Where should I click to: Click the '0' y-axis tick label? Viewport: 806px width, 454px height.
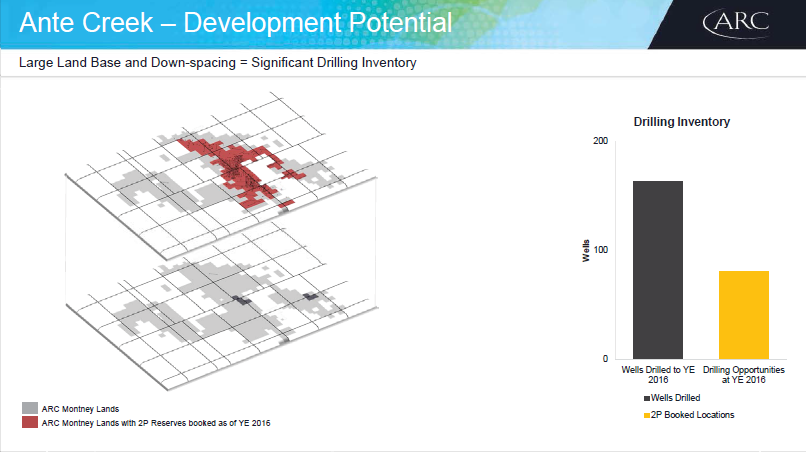click(x=606, y=359)
